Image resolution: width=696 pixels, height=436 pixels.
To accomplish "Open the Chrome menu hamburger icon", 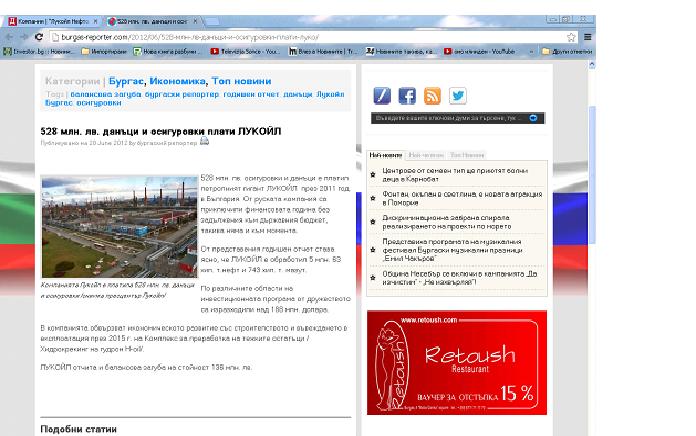I will tap(587, 37).
